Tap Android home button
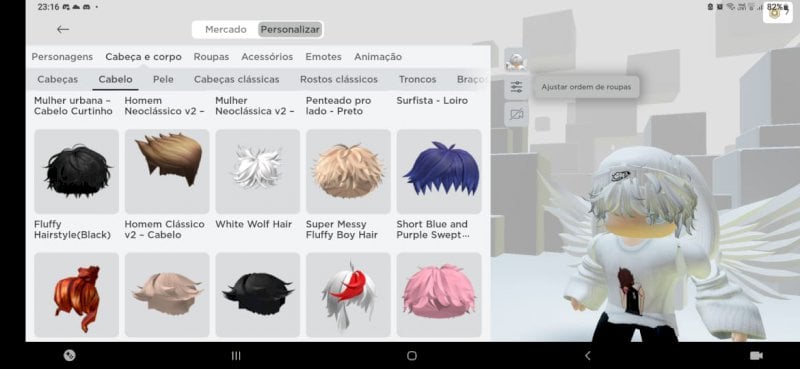The height and width of the screenshot is (369, 800). (x=412, y=356)
